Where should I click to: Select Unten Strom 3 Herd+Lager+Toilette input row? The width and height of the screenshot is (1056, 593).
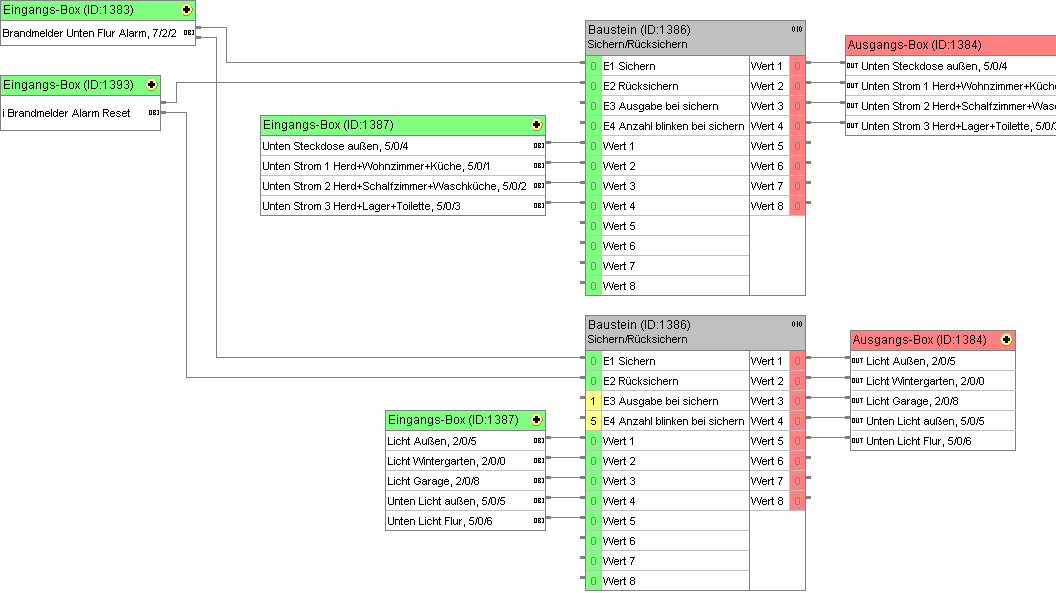(396, 206)
